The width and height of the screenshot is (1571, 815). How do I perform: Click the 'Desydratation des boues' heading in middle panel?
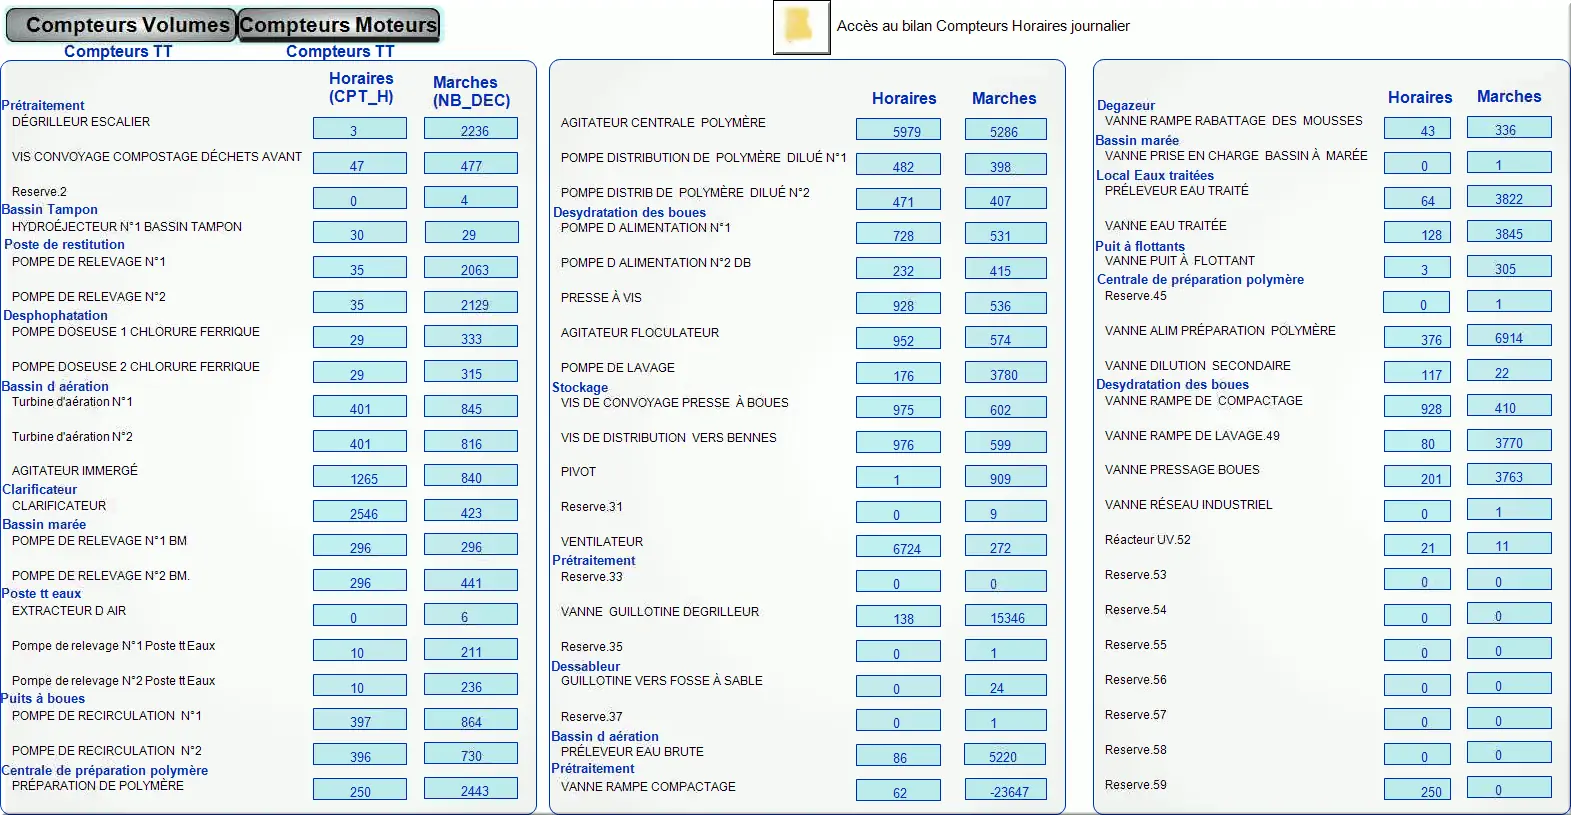coord(629,212)
